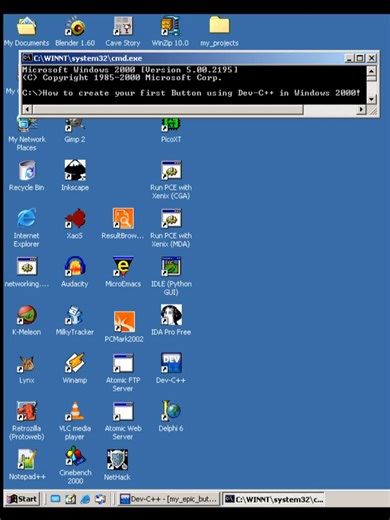Launch WinZip 10.0 shortcut
390x520 pixels.
click(170, 32)
